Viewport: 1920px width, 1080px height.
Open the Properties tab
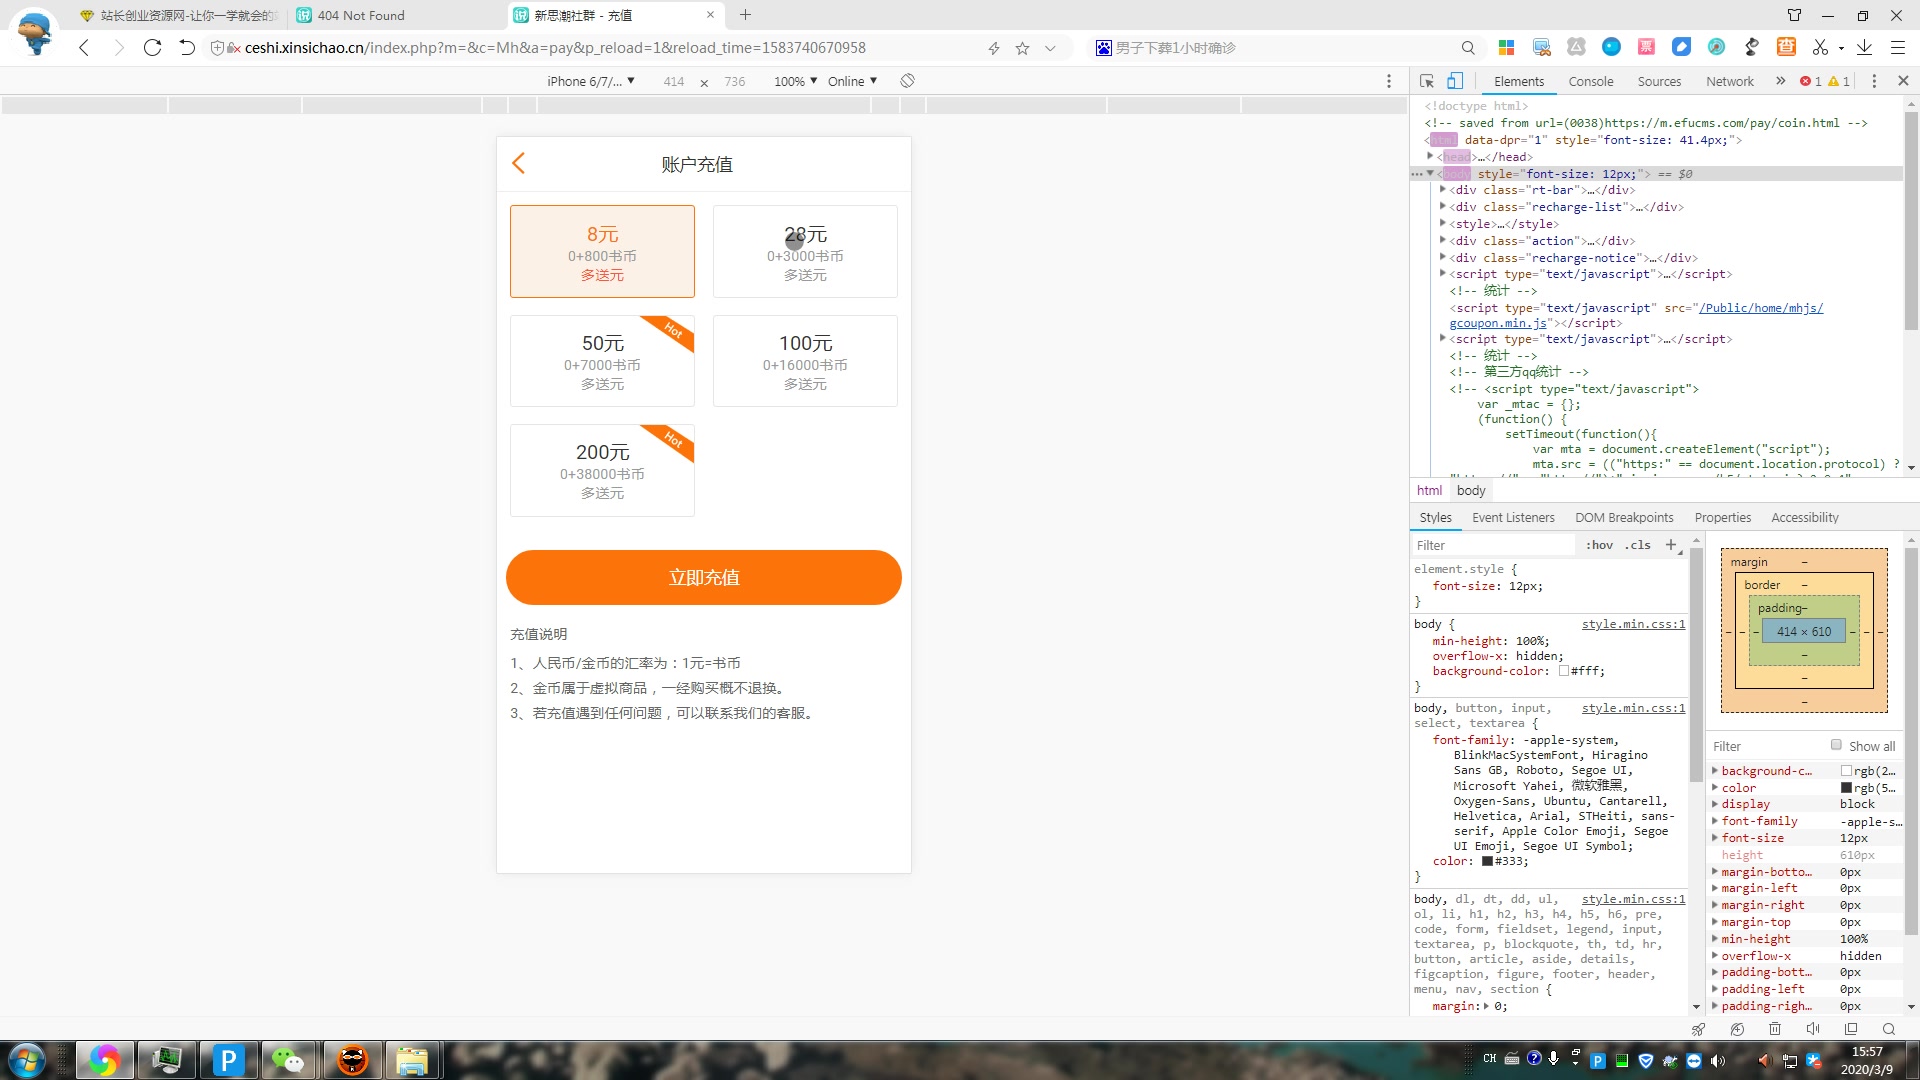point(1722,517)
